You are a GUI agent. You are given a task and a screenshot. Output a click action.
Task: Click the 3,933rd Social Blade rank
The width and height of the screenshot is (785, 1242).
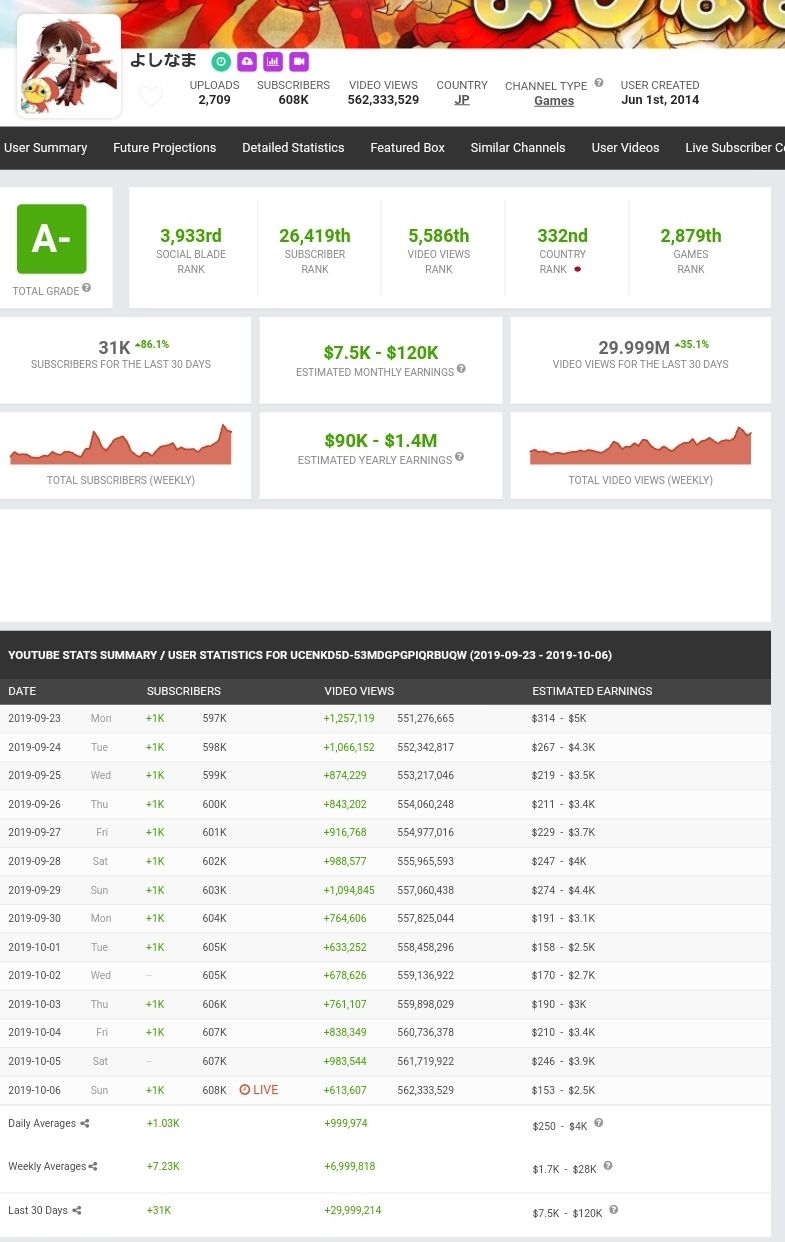click(x=191, y=236)
